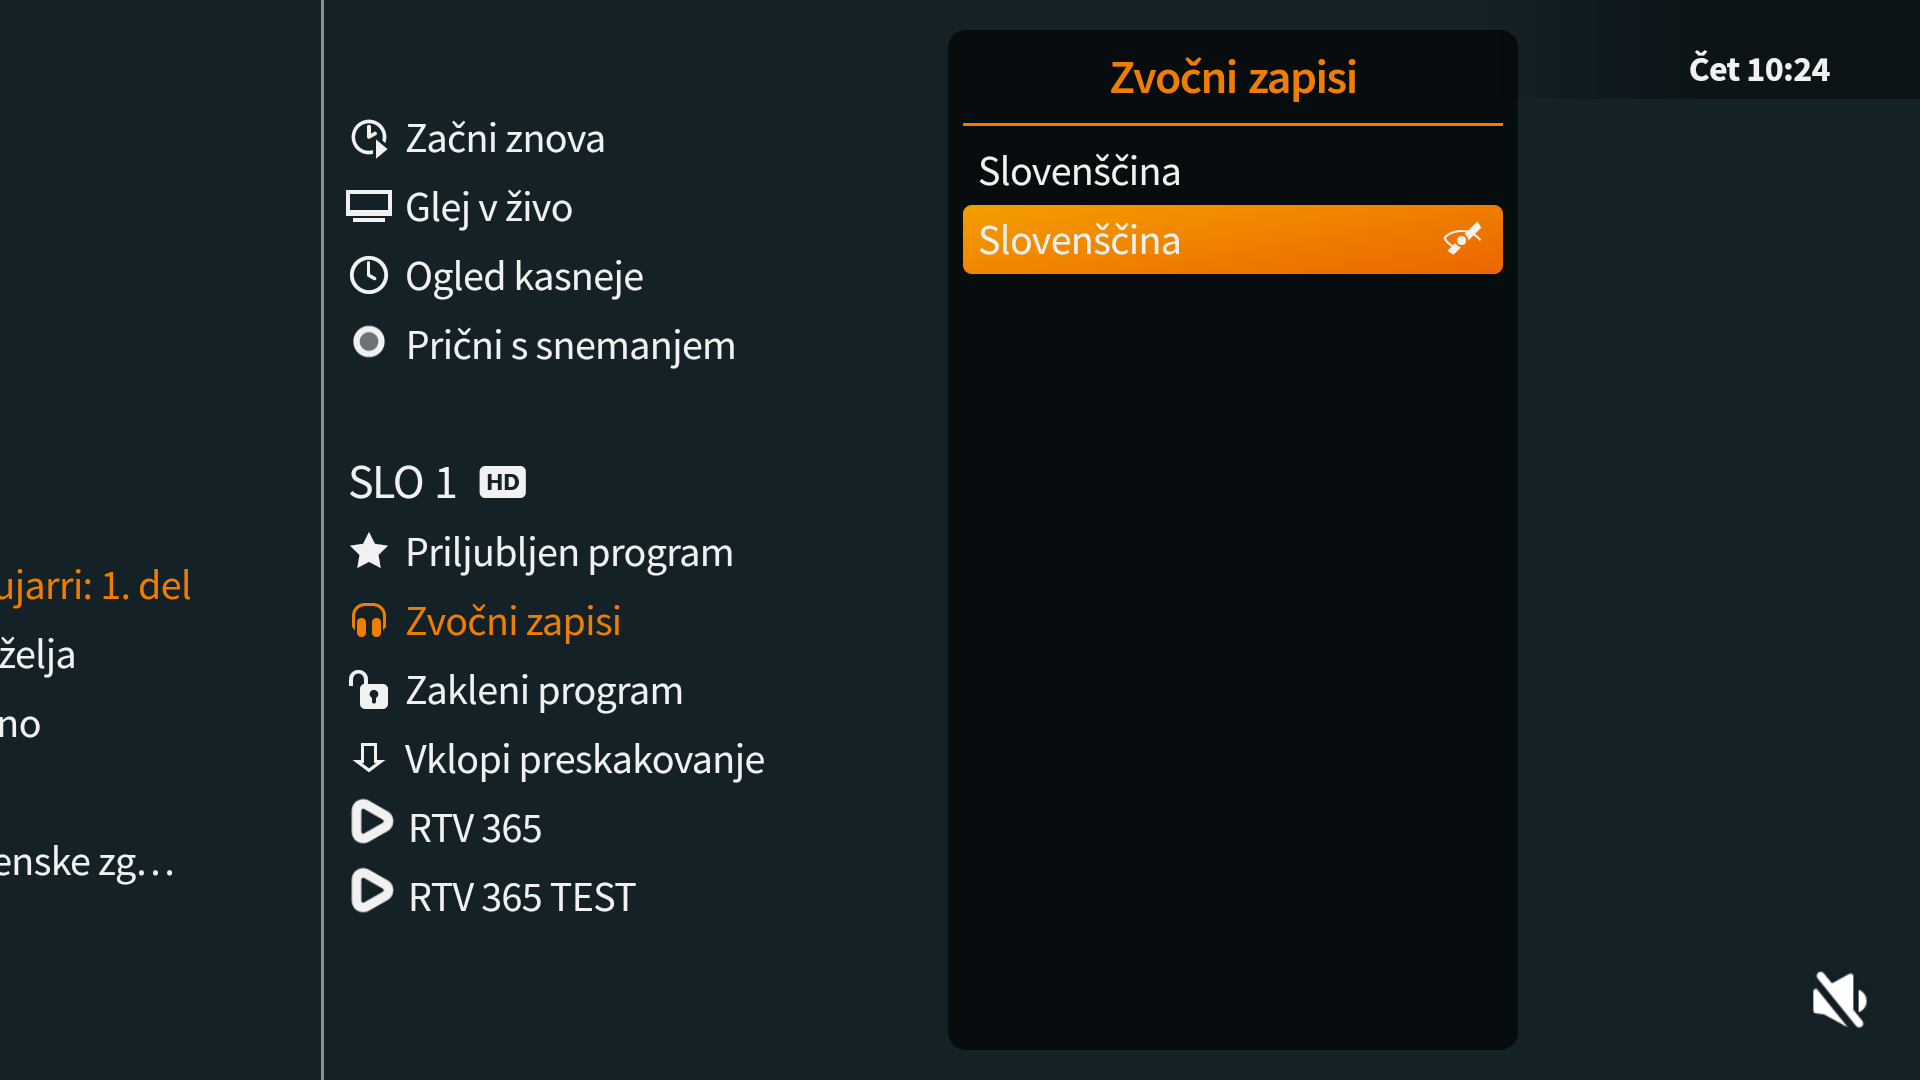
Task: Choose Glej v živo option
Action: tap(489, 207)
